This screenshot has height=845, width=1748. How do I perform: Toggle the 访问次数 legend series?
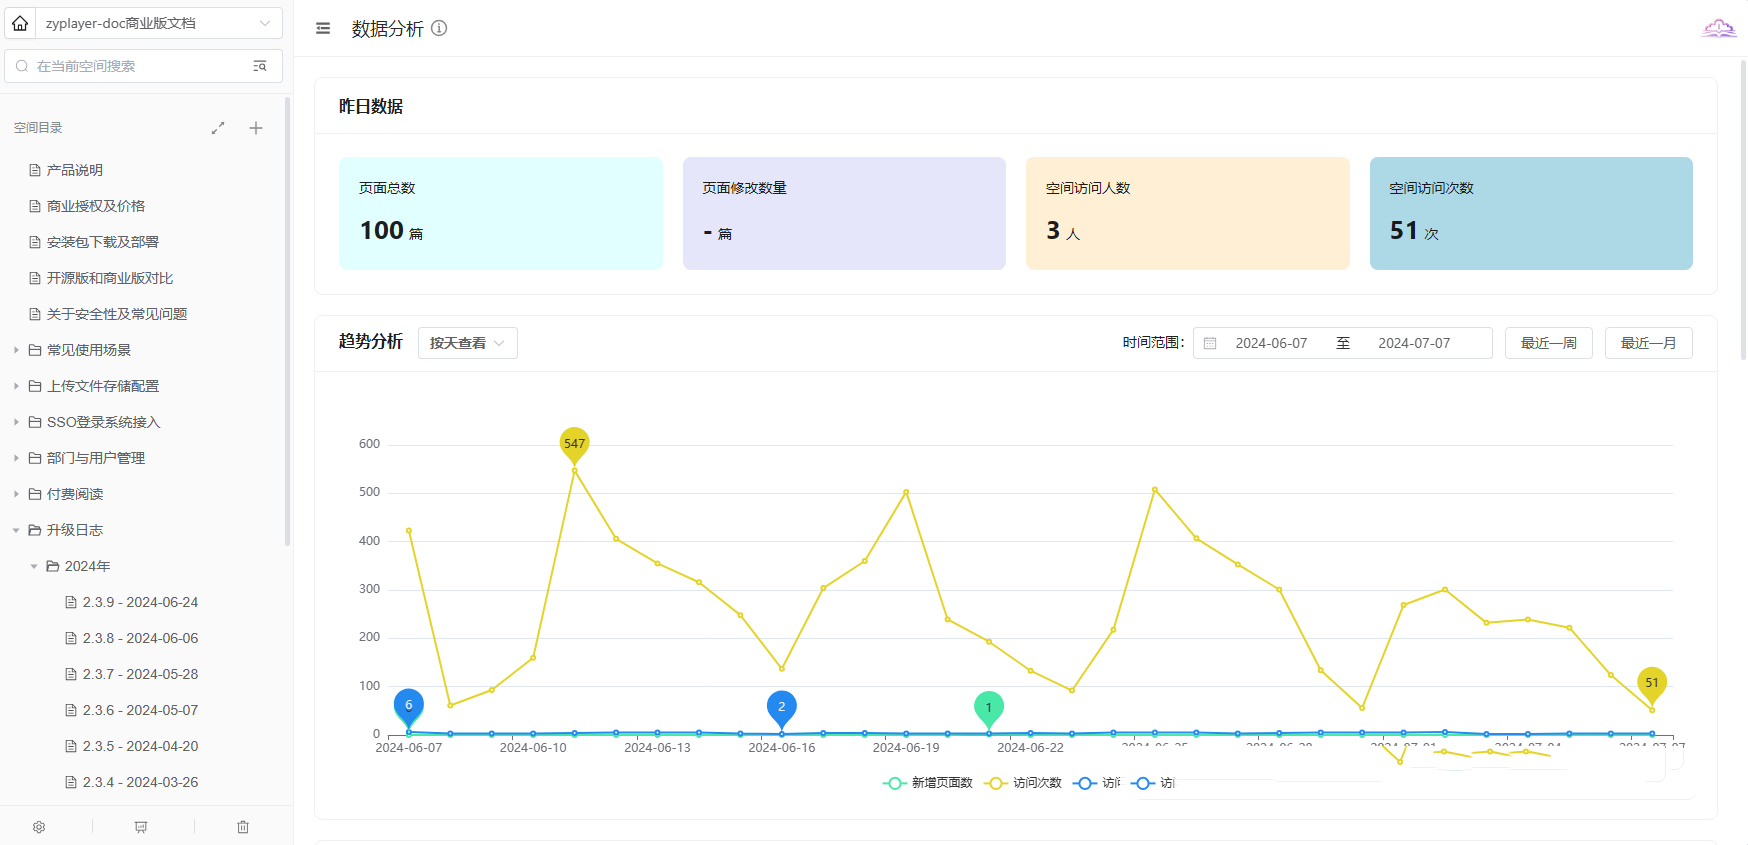pos(1024,783)
